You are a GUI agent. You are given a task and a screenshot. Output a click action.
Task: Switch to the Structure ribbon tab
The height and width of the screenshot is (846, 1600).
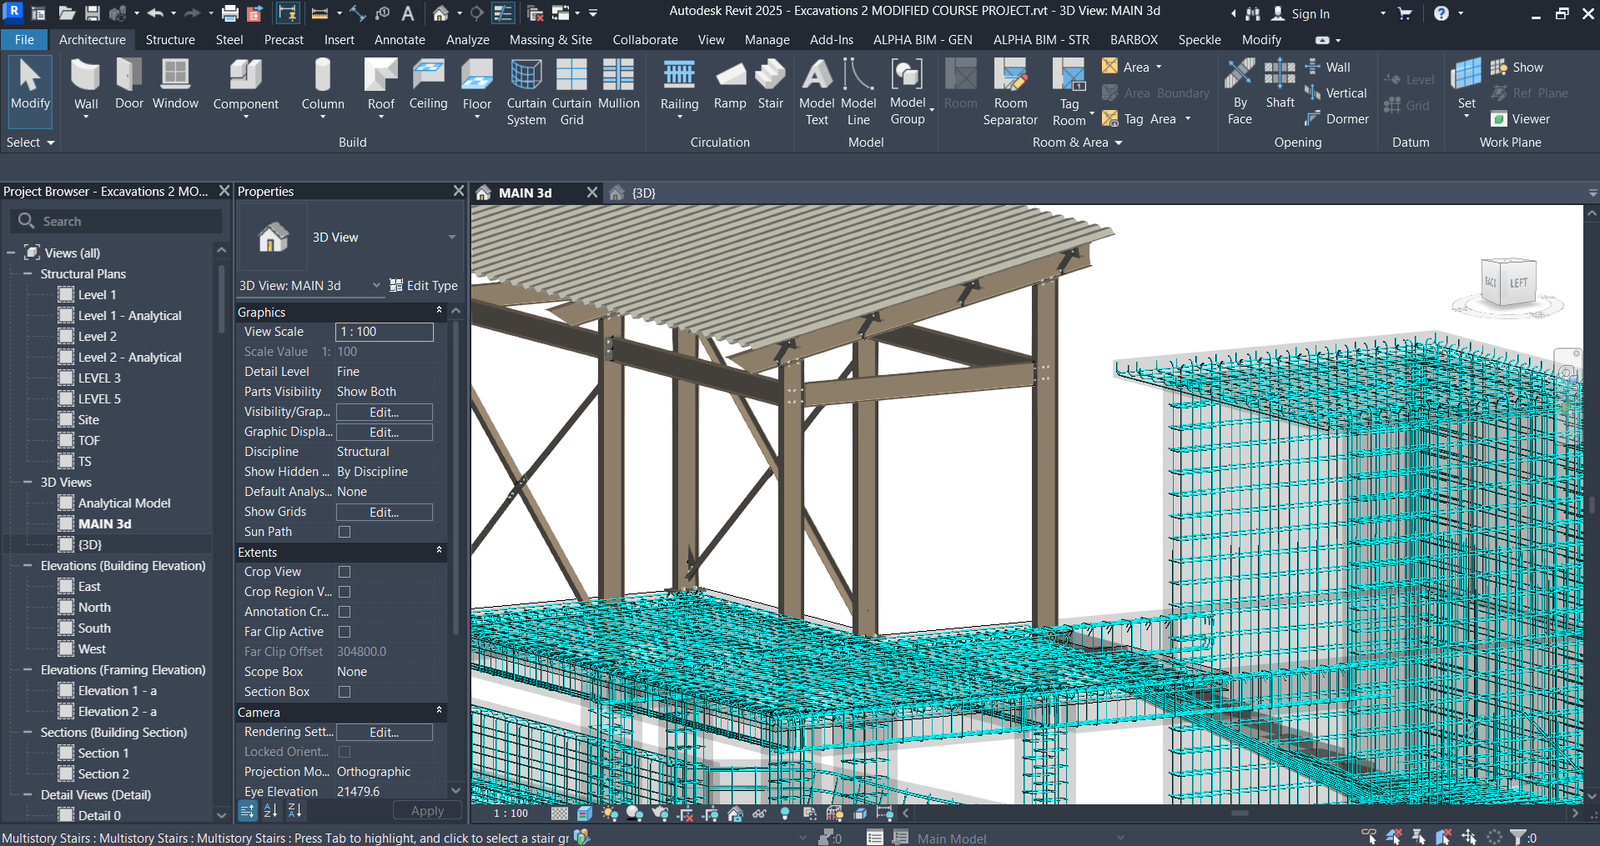[x=170, y=40]
